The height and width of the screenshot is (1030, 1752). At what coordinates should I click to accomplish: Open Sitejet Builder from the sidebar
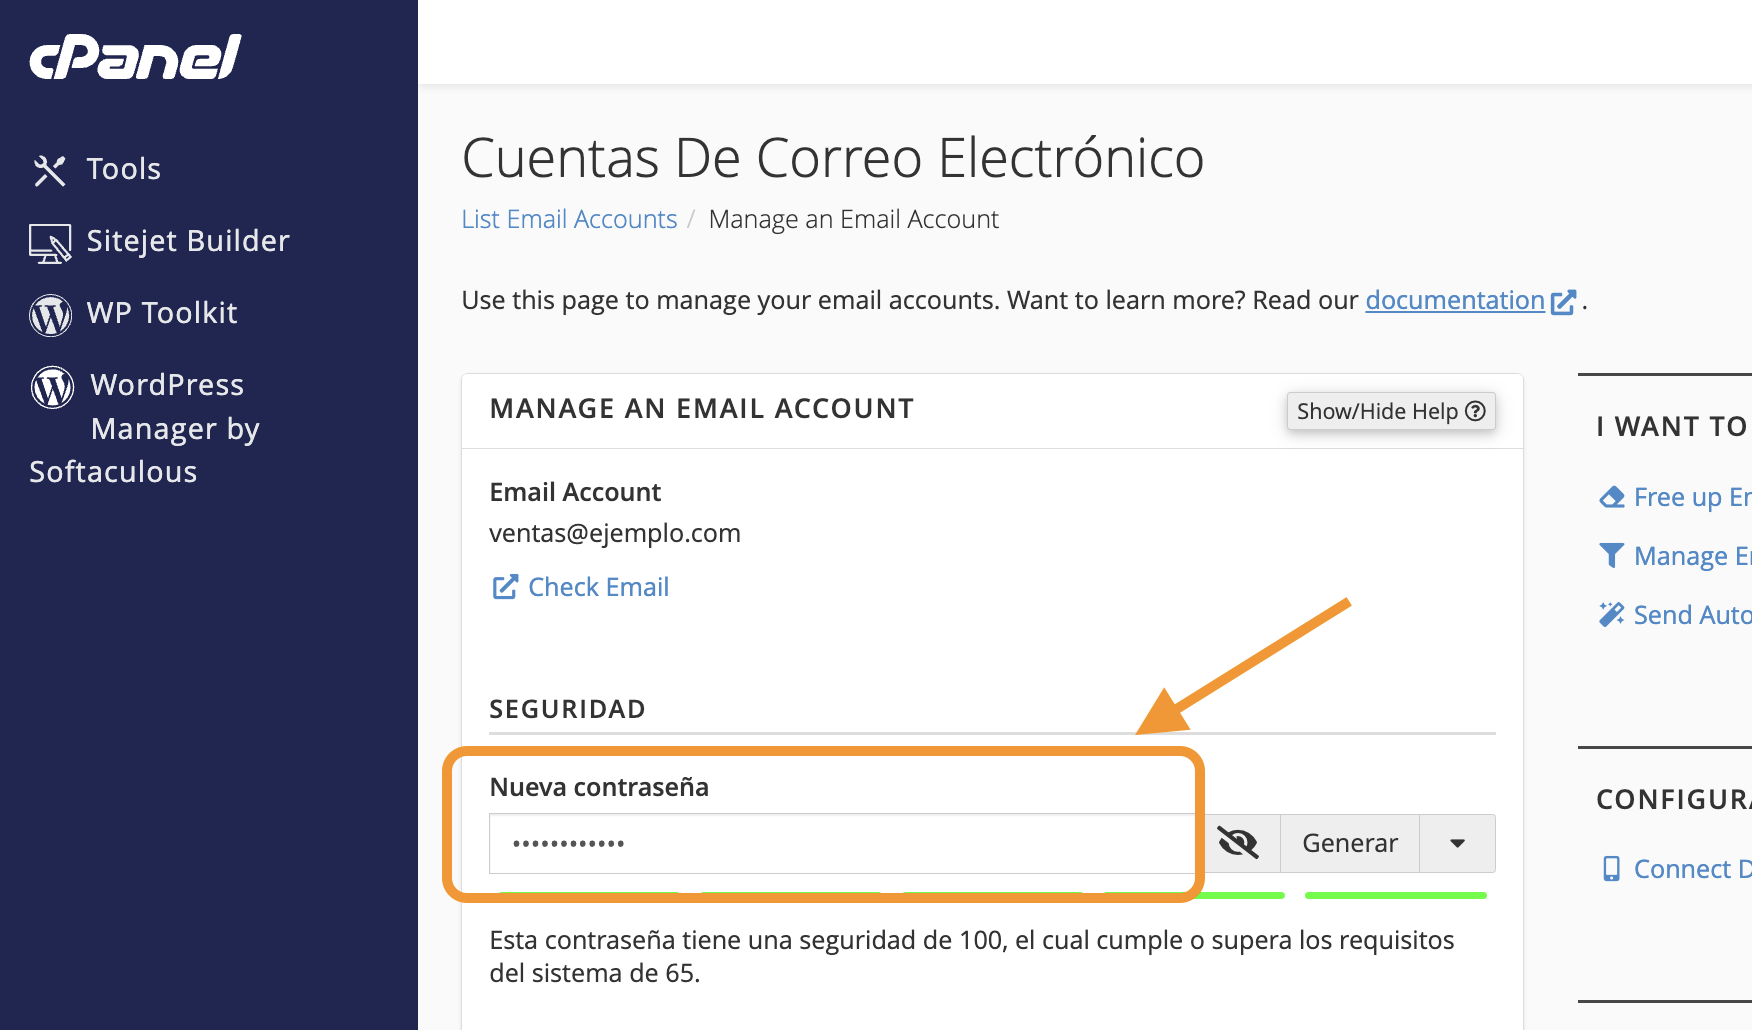coord(188,241)
